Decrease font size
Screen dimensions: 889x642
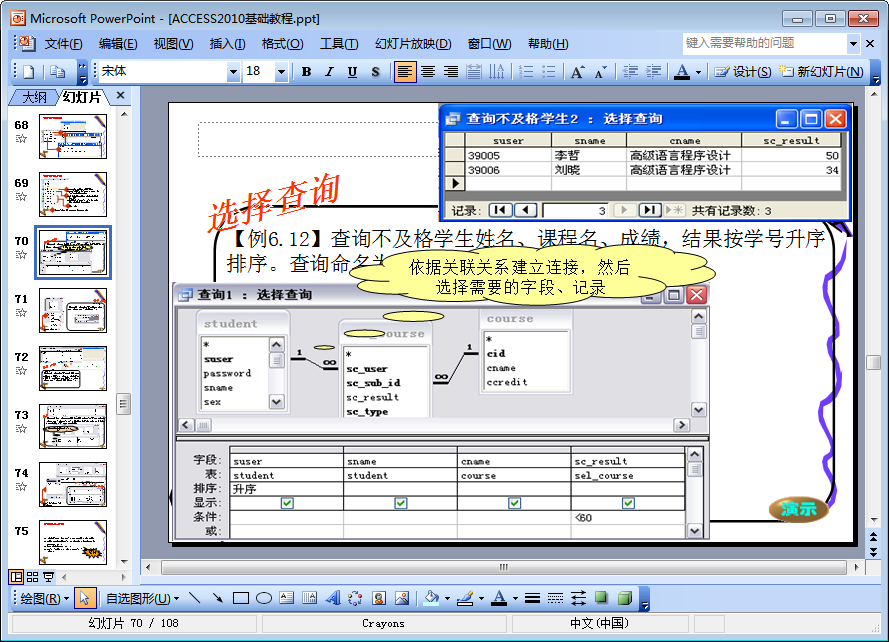coord(600,72)
